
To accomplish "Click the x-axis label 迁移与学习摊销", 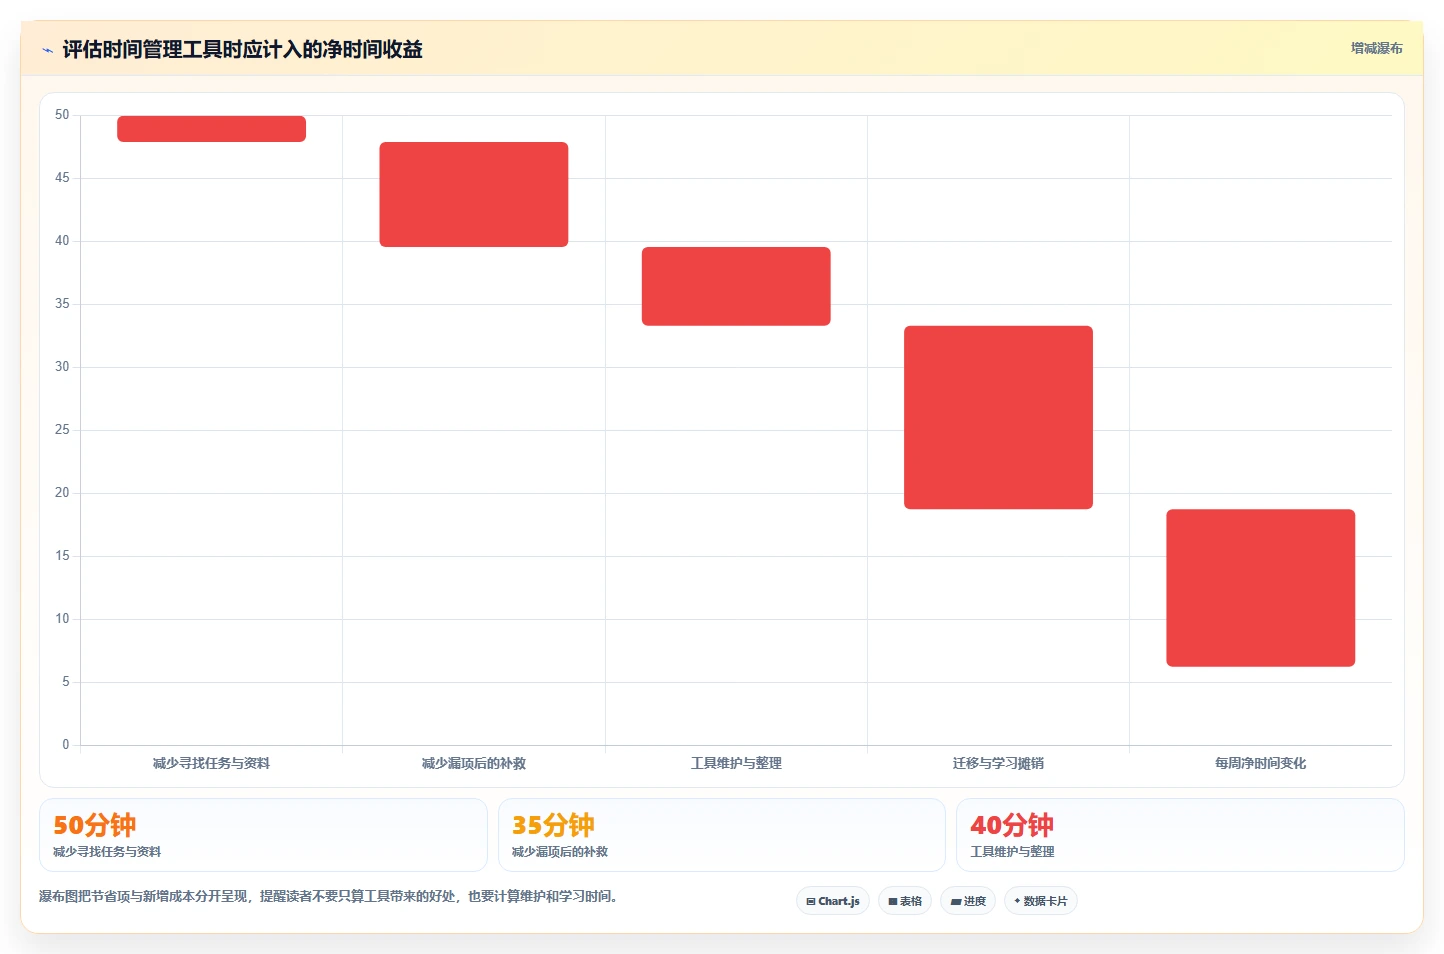I will tap(998, 763).
